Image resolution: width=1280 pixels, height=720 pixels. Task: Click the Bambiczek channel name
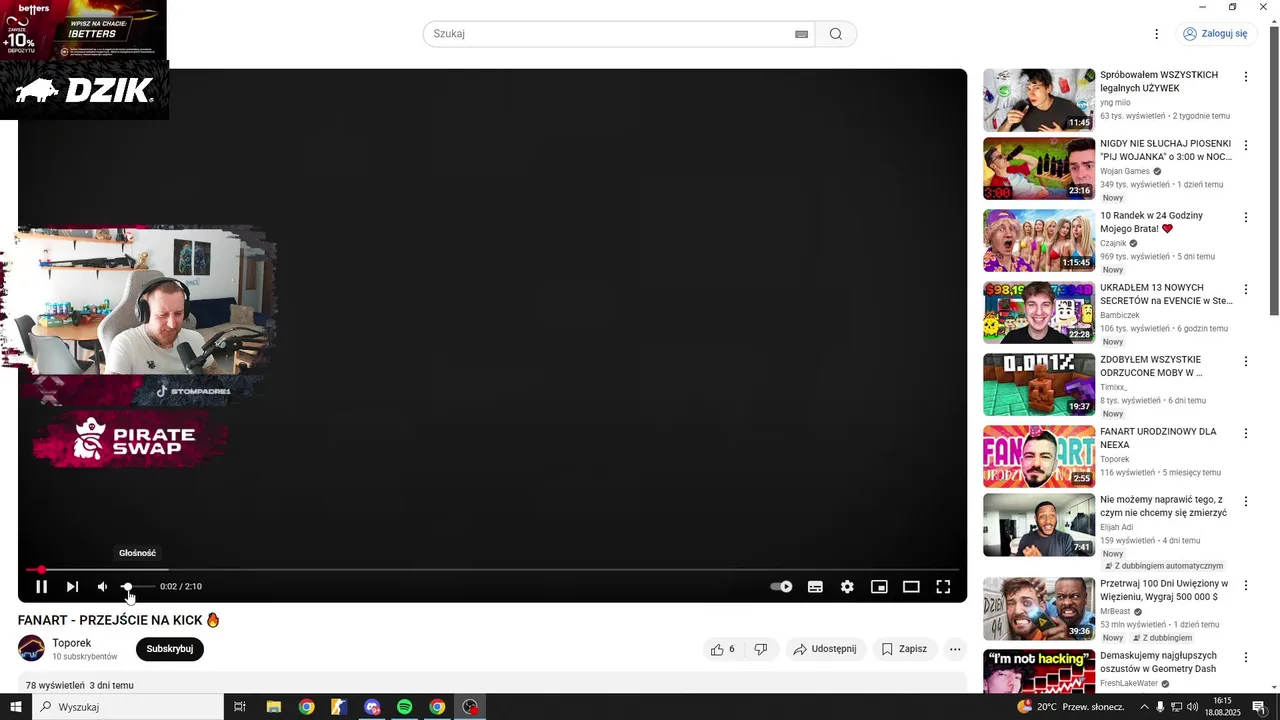[x=1120, y=315]
